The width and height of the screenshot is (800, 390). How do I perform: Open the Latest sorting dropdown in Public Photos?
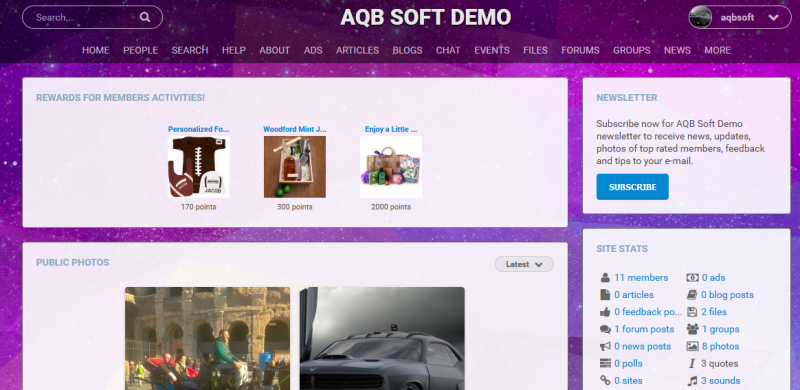tap(524, 264)
